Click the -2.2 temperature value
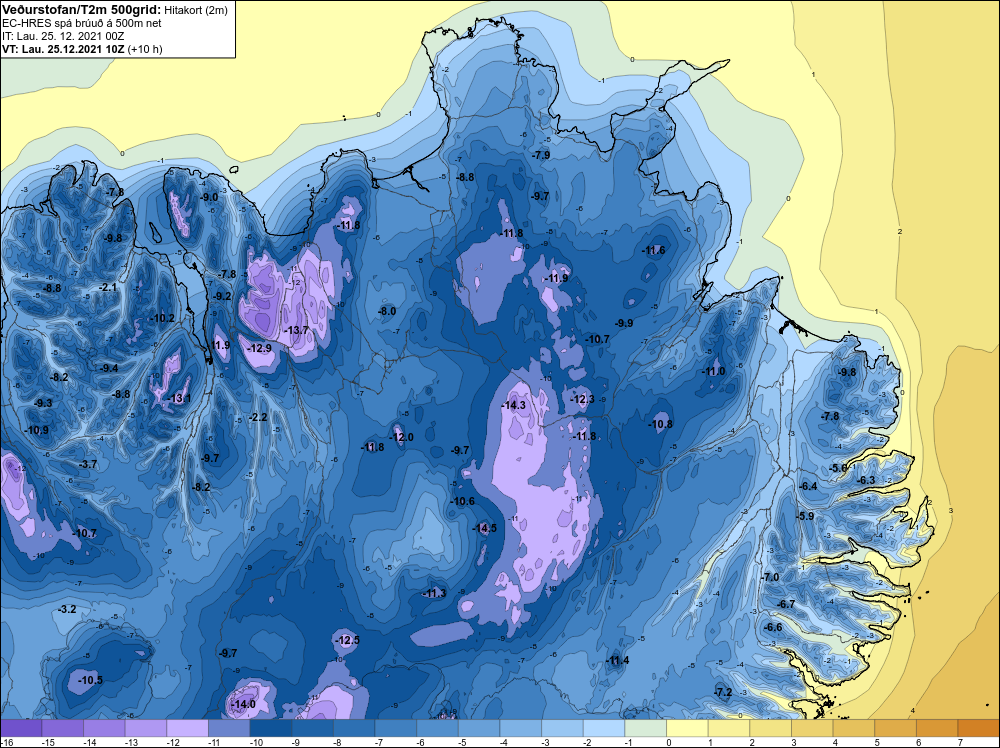 [x=258, y=417]
